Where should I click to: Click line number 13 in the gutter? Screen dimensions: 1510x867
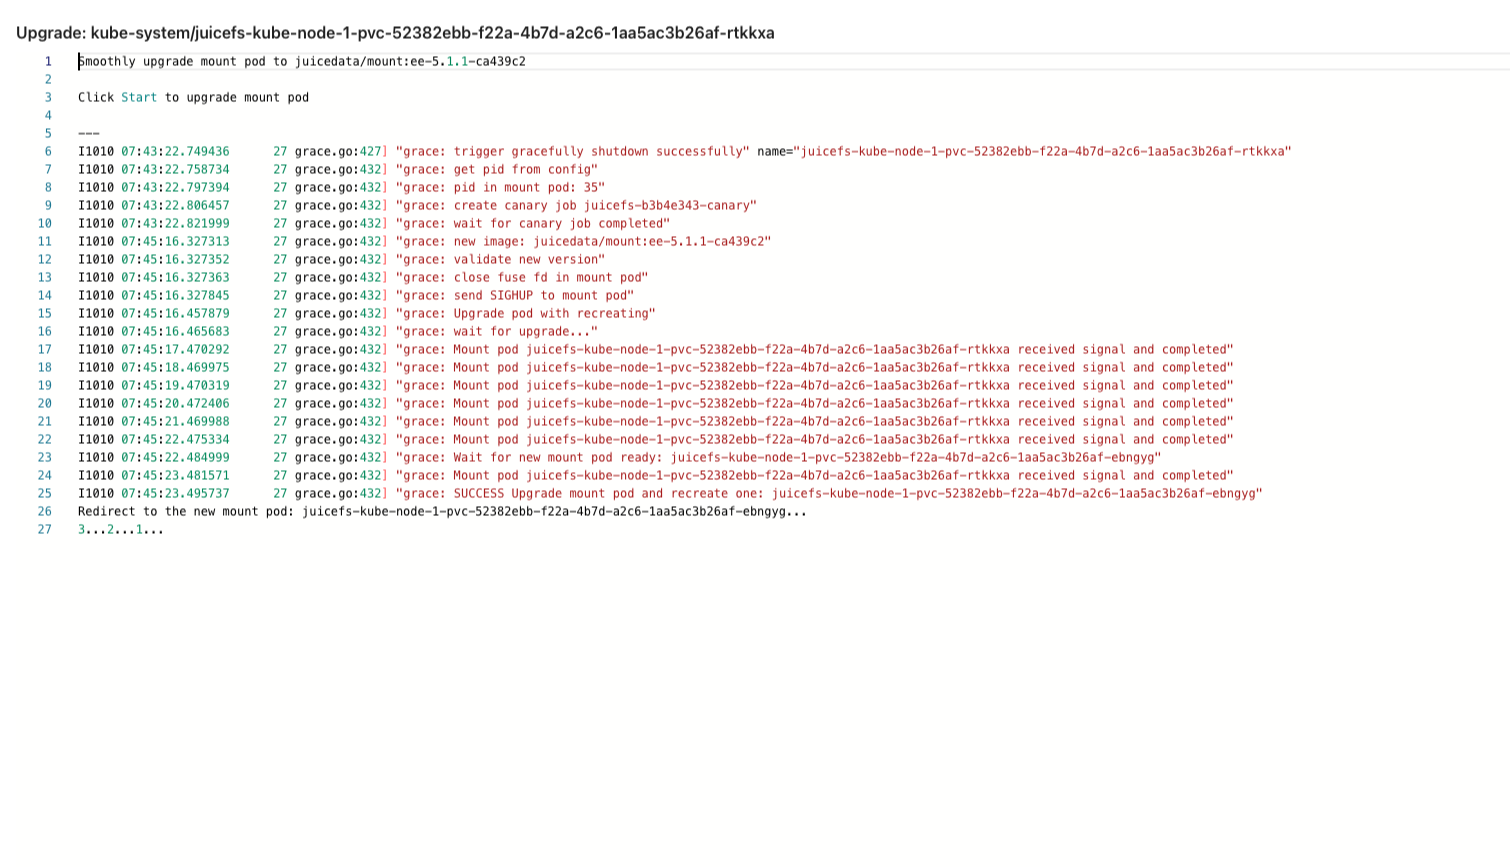(44, 277)
